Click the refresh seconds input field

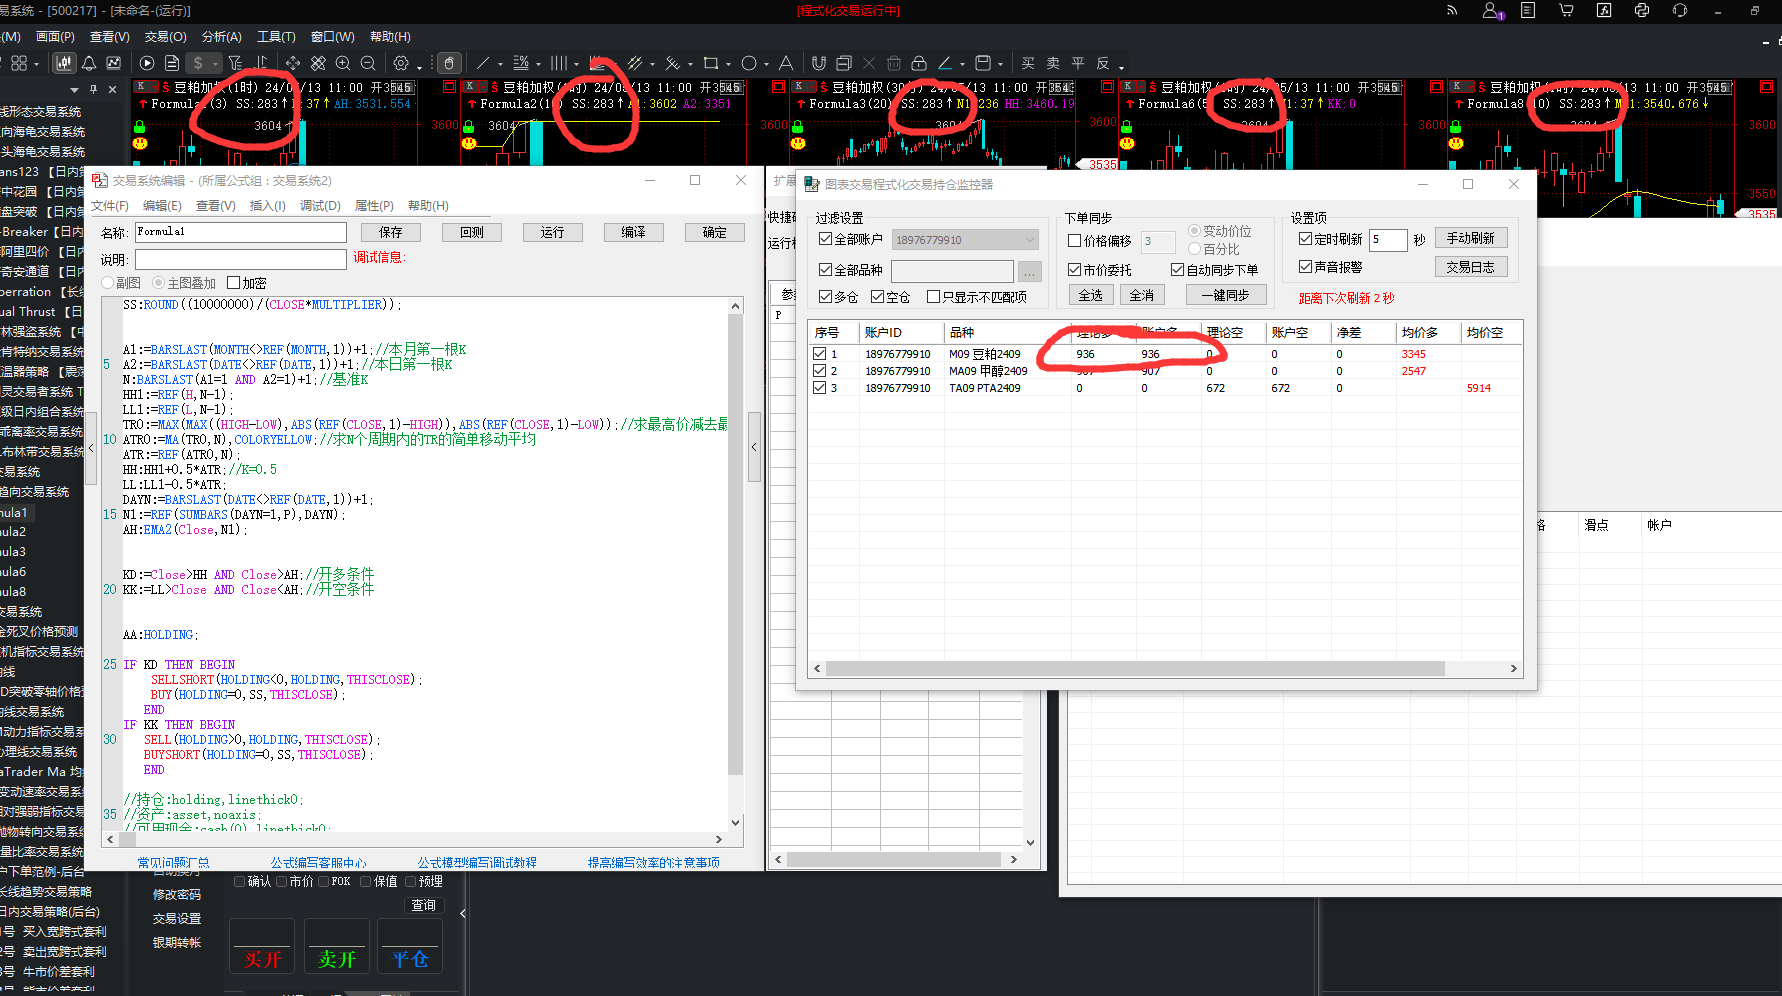tap(1388, 239)
